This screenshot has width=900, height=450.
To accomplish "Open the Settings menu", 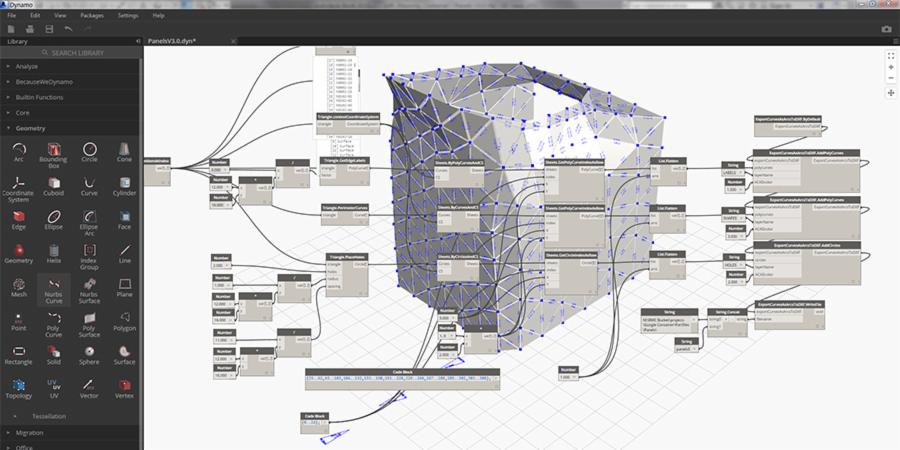I will [128, 15].
